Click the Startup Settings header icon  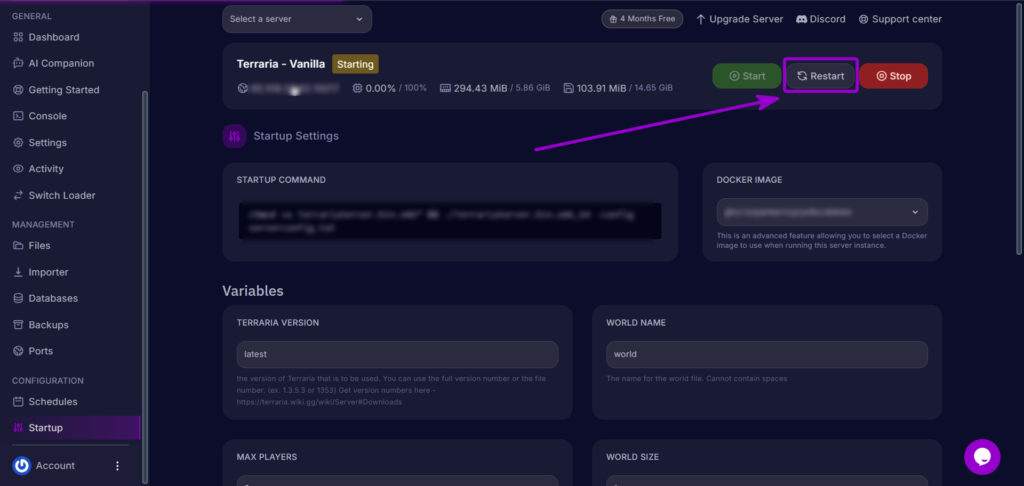click(x=234, y=136)
